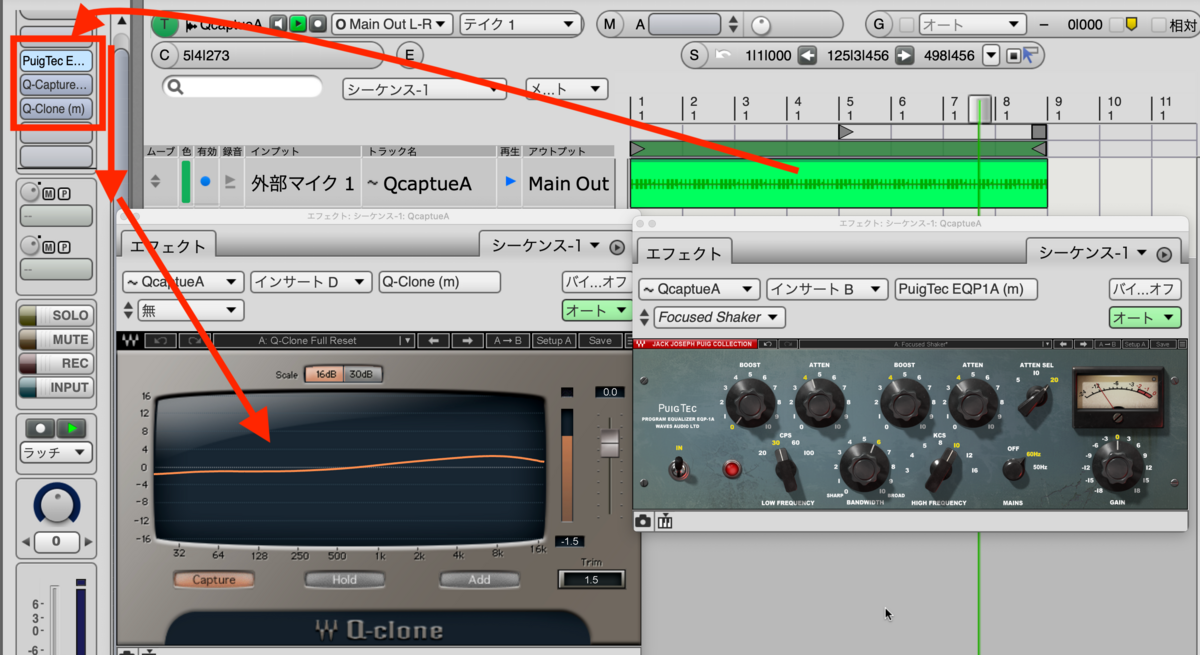Click the input monitor icon in 録音 column
This screenshot has height=655, width=1200.
tap(231, 182)
